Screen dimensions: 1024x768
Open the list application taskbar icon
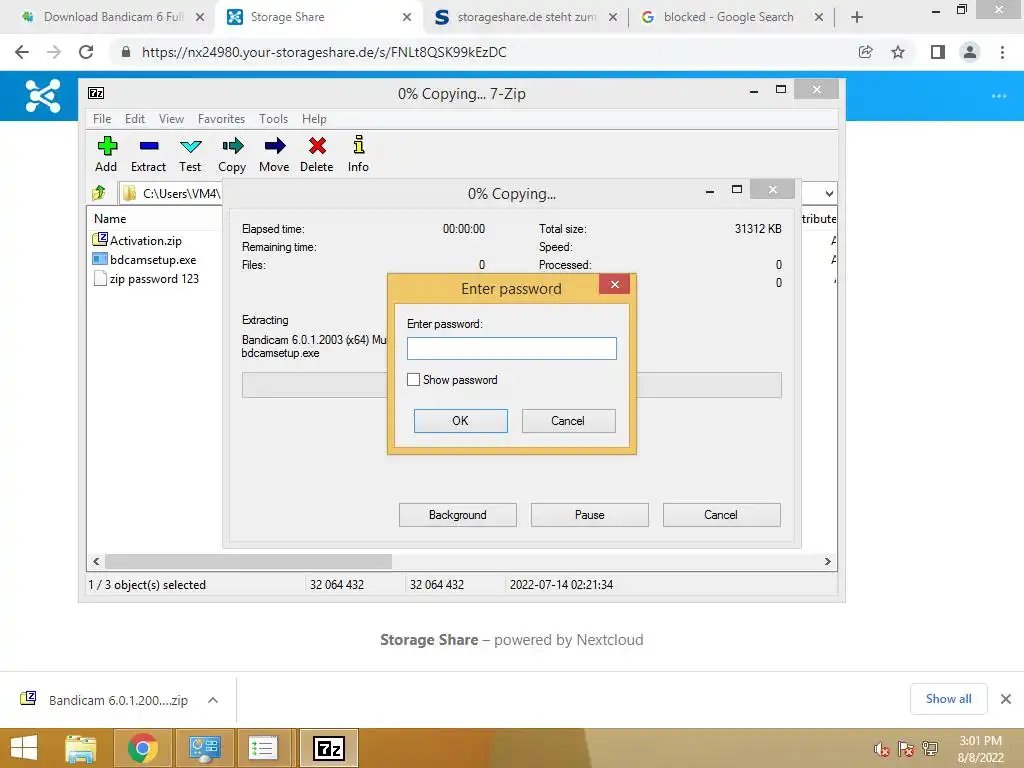(264, 748)
